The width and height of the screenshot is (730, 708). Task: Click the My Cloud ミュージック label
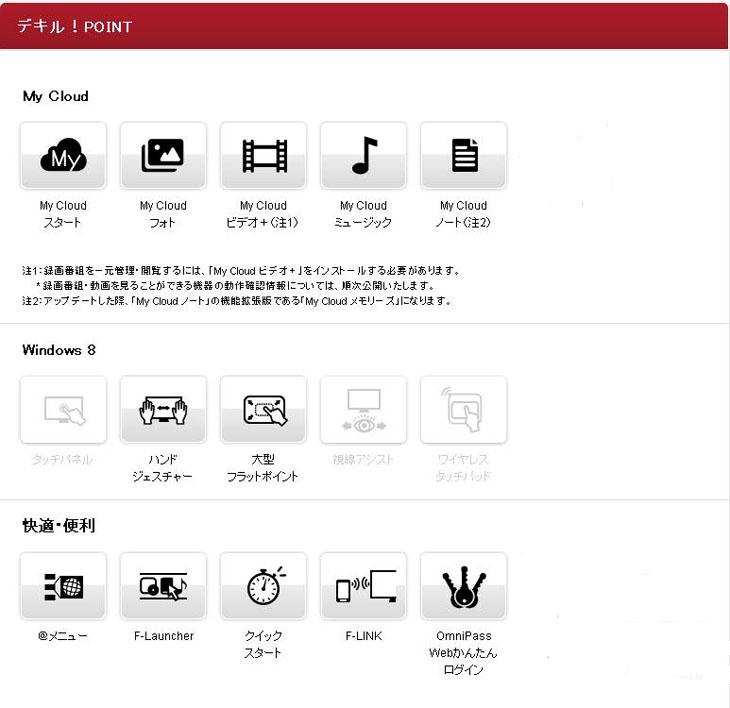[x=363, y=214]
